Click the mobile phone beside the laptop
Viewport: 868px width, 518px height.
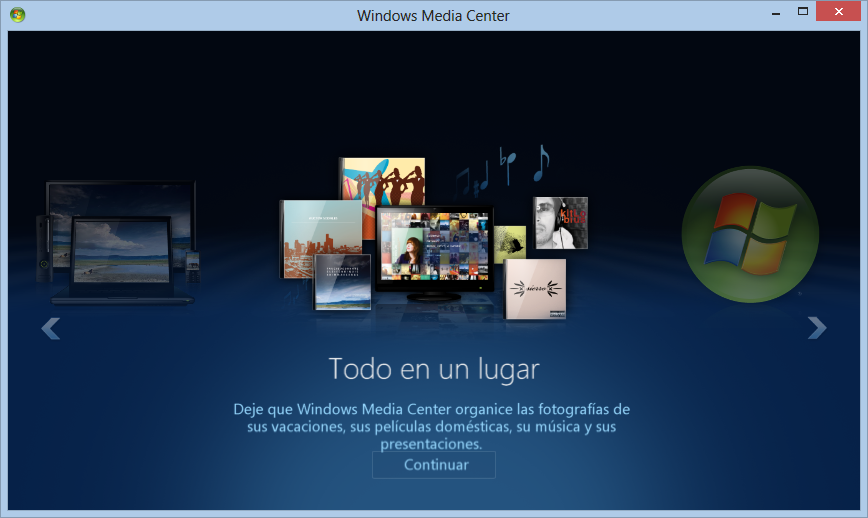193,261
